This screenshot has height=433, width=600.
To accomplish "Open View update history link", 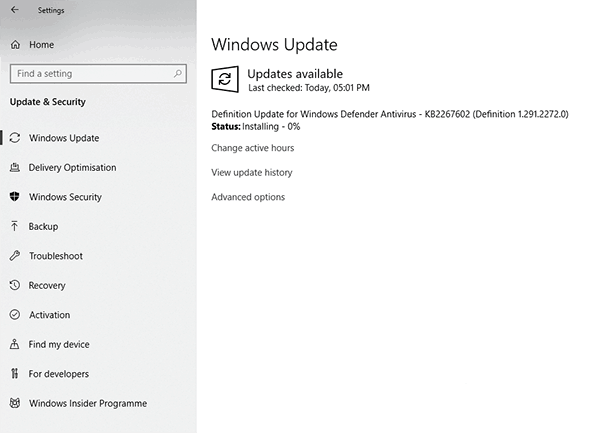I will pos(251,172).
